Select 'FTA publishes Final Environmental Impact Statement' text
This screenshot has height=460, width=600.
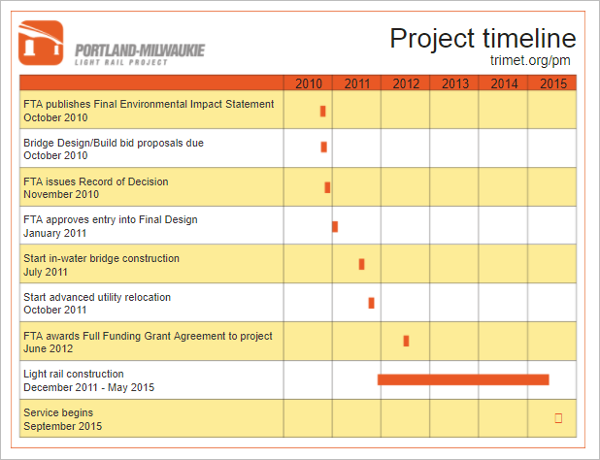click(148, 104)
